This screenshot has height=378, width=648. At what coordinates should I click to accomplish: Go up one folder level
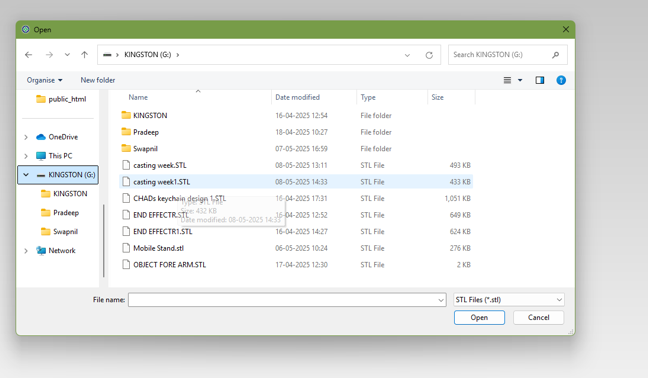(x=84, y=55)
